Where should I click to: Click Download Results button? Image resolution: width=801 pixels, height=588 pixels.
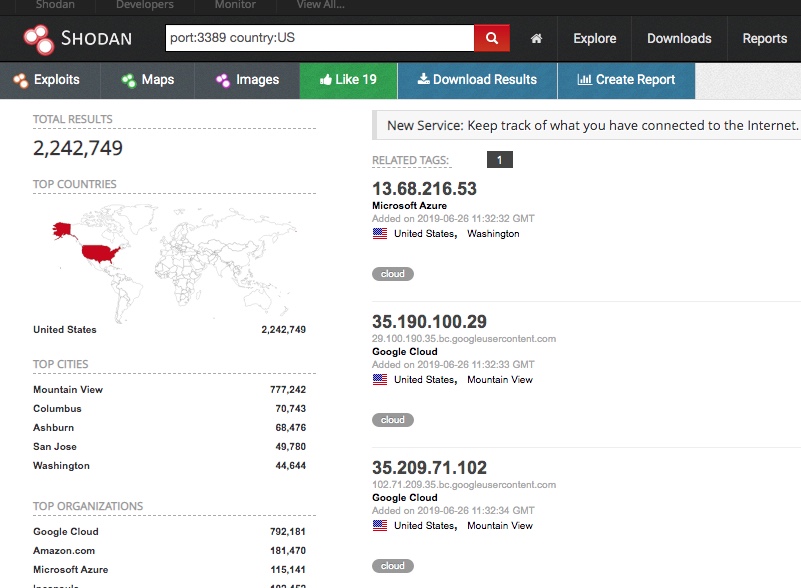[477, 80]
